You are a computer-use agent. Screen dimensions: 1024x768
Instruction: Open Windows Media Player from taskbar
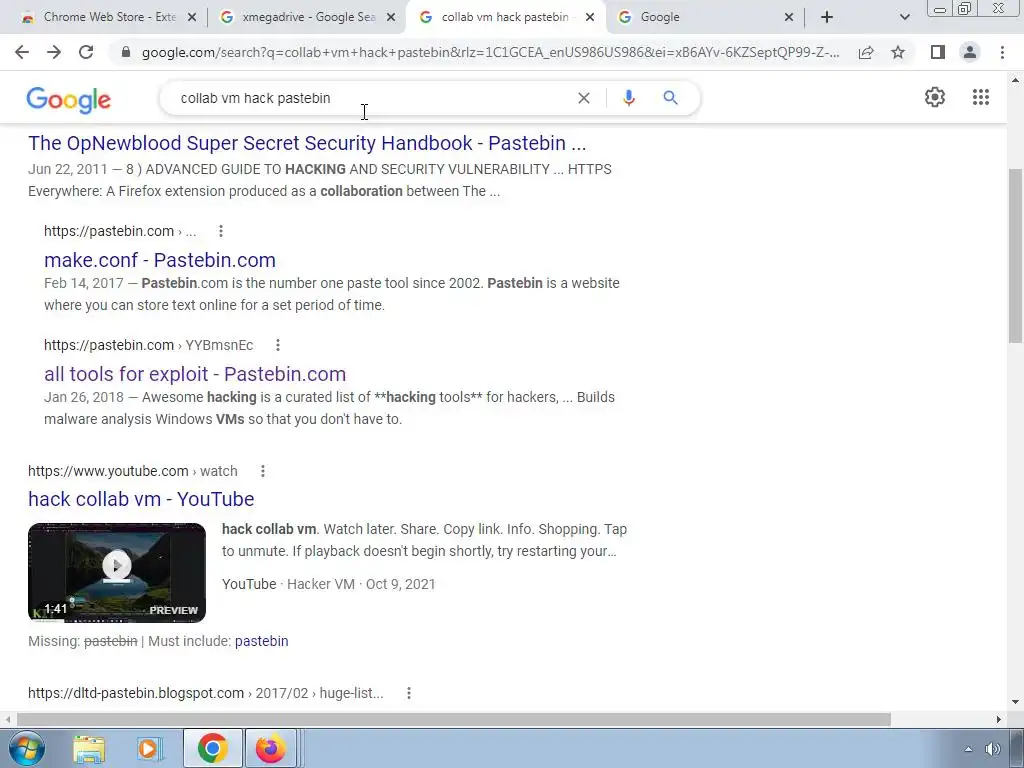click(x=150, y=748)
